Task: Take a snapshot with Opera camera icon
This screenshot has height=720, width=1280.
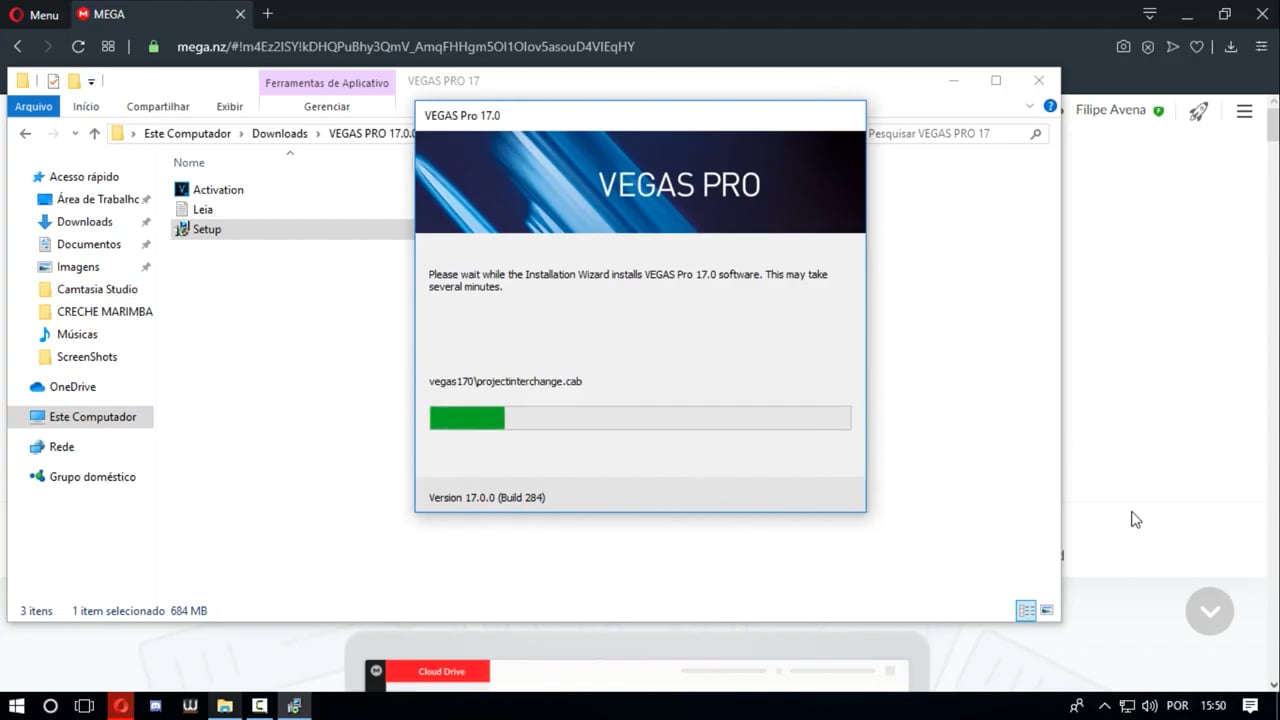Action: click(1124, 46)
